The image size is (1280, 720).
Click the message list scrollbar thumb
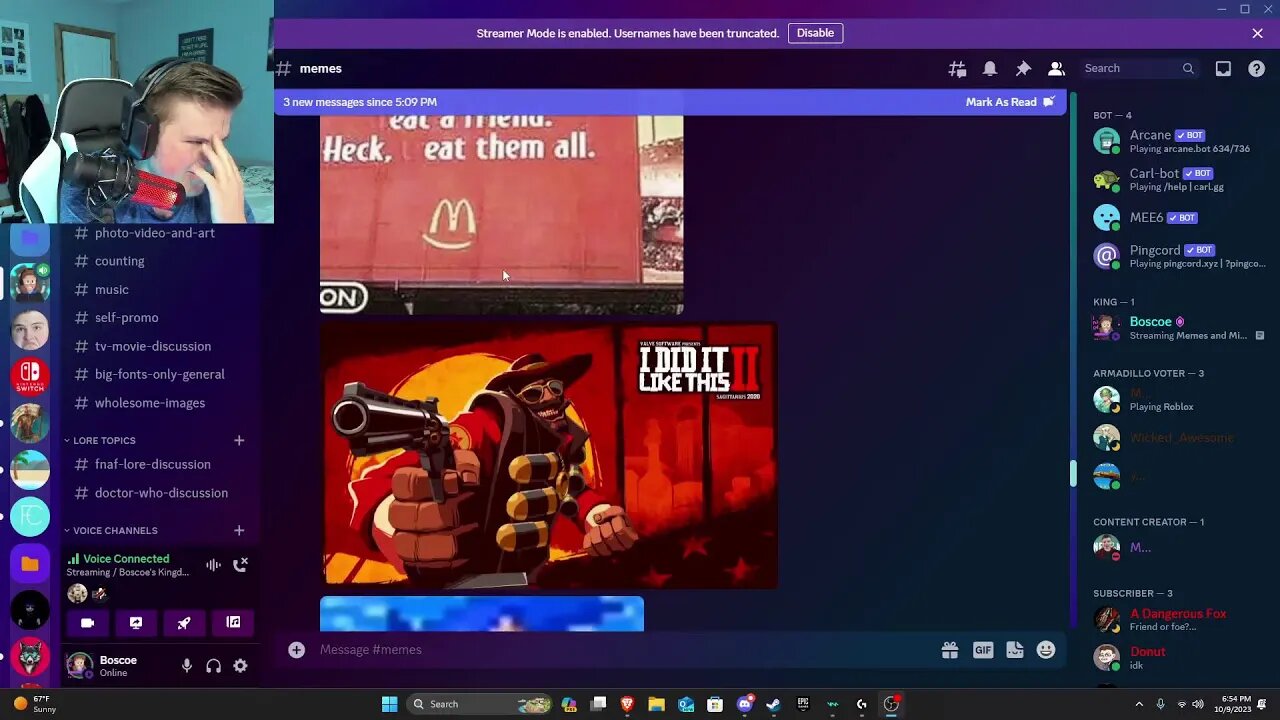click(1073, 473)
